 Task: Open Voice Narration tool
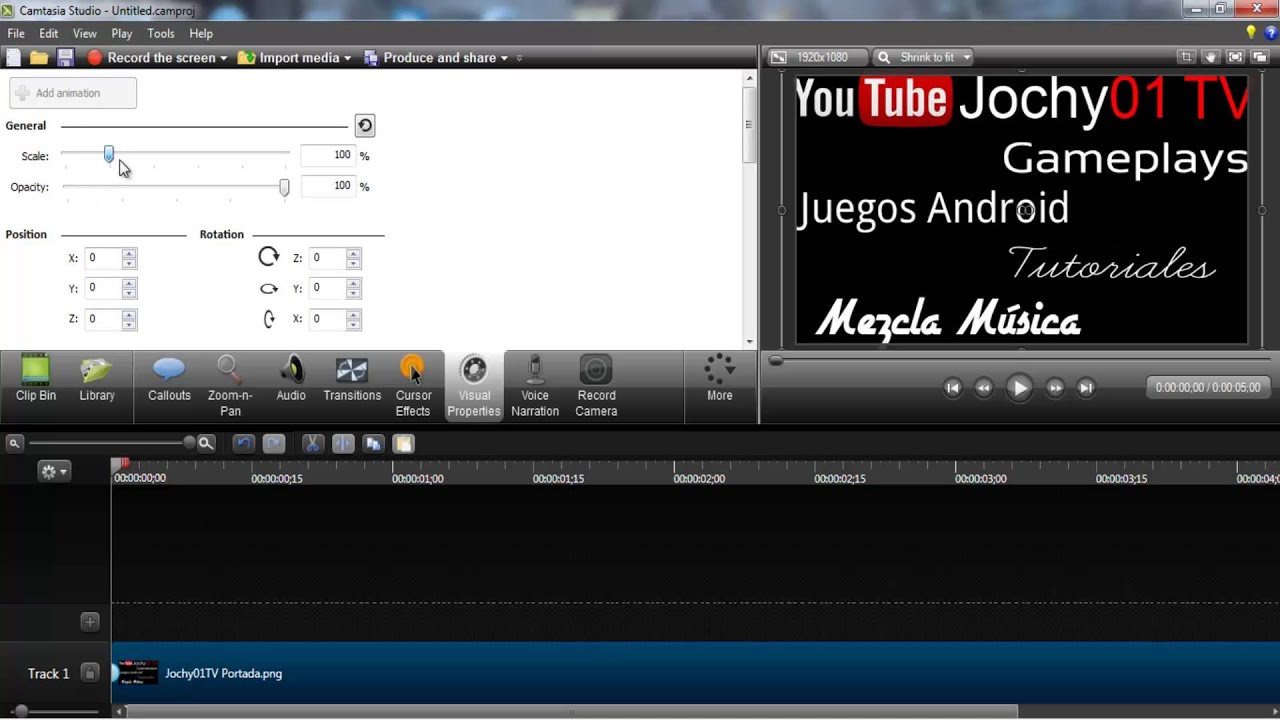pos(535,385)
